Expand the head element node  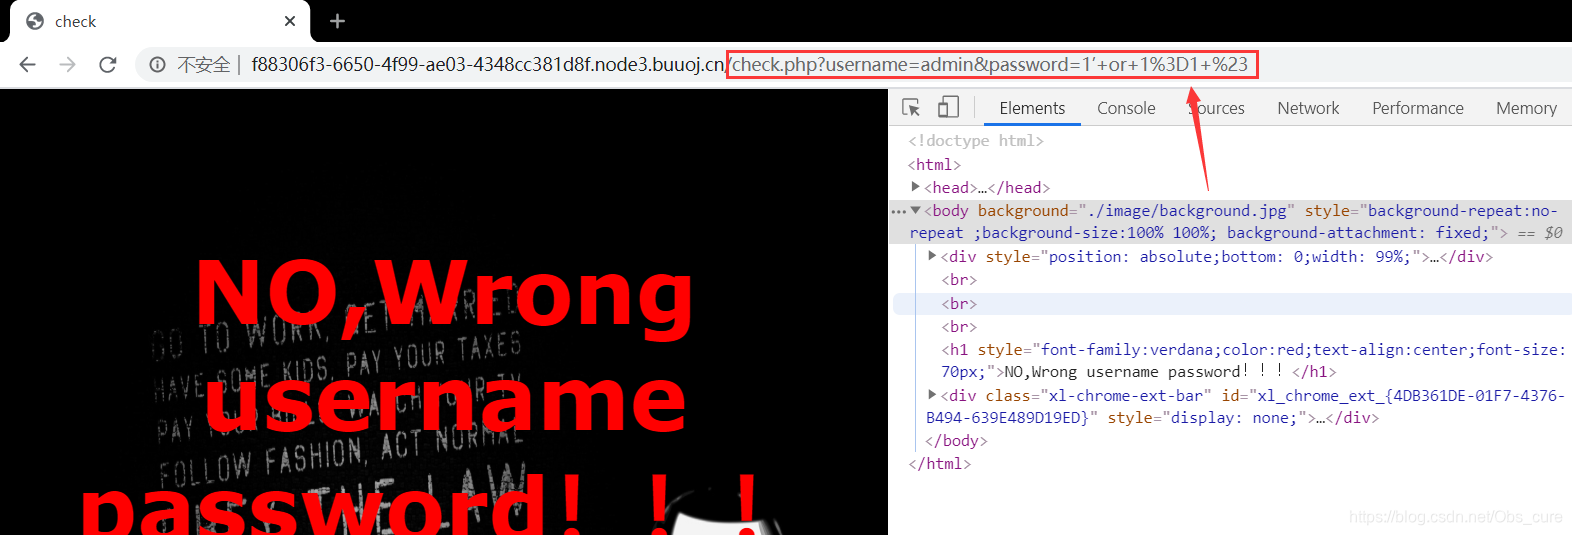point(915,187)
